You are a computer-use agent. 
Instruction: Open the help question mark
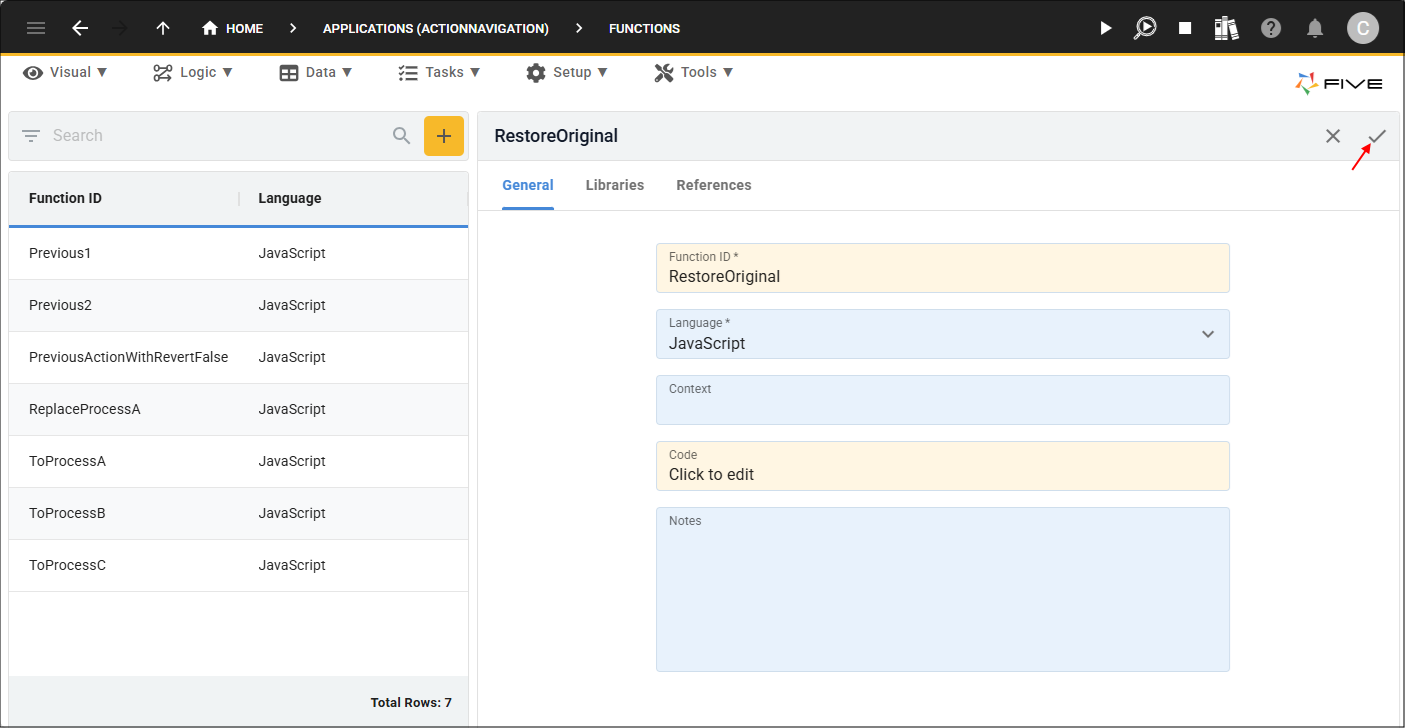coord(1271,28)
